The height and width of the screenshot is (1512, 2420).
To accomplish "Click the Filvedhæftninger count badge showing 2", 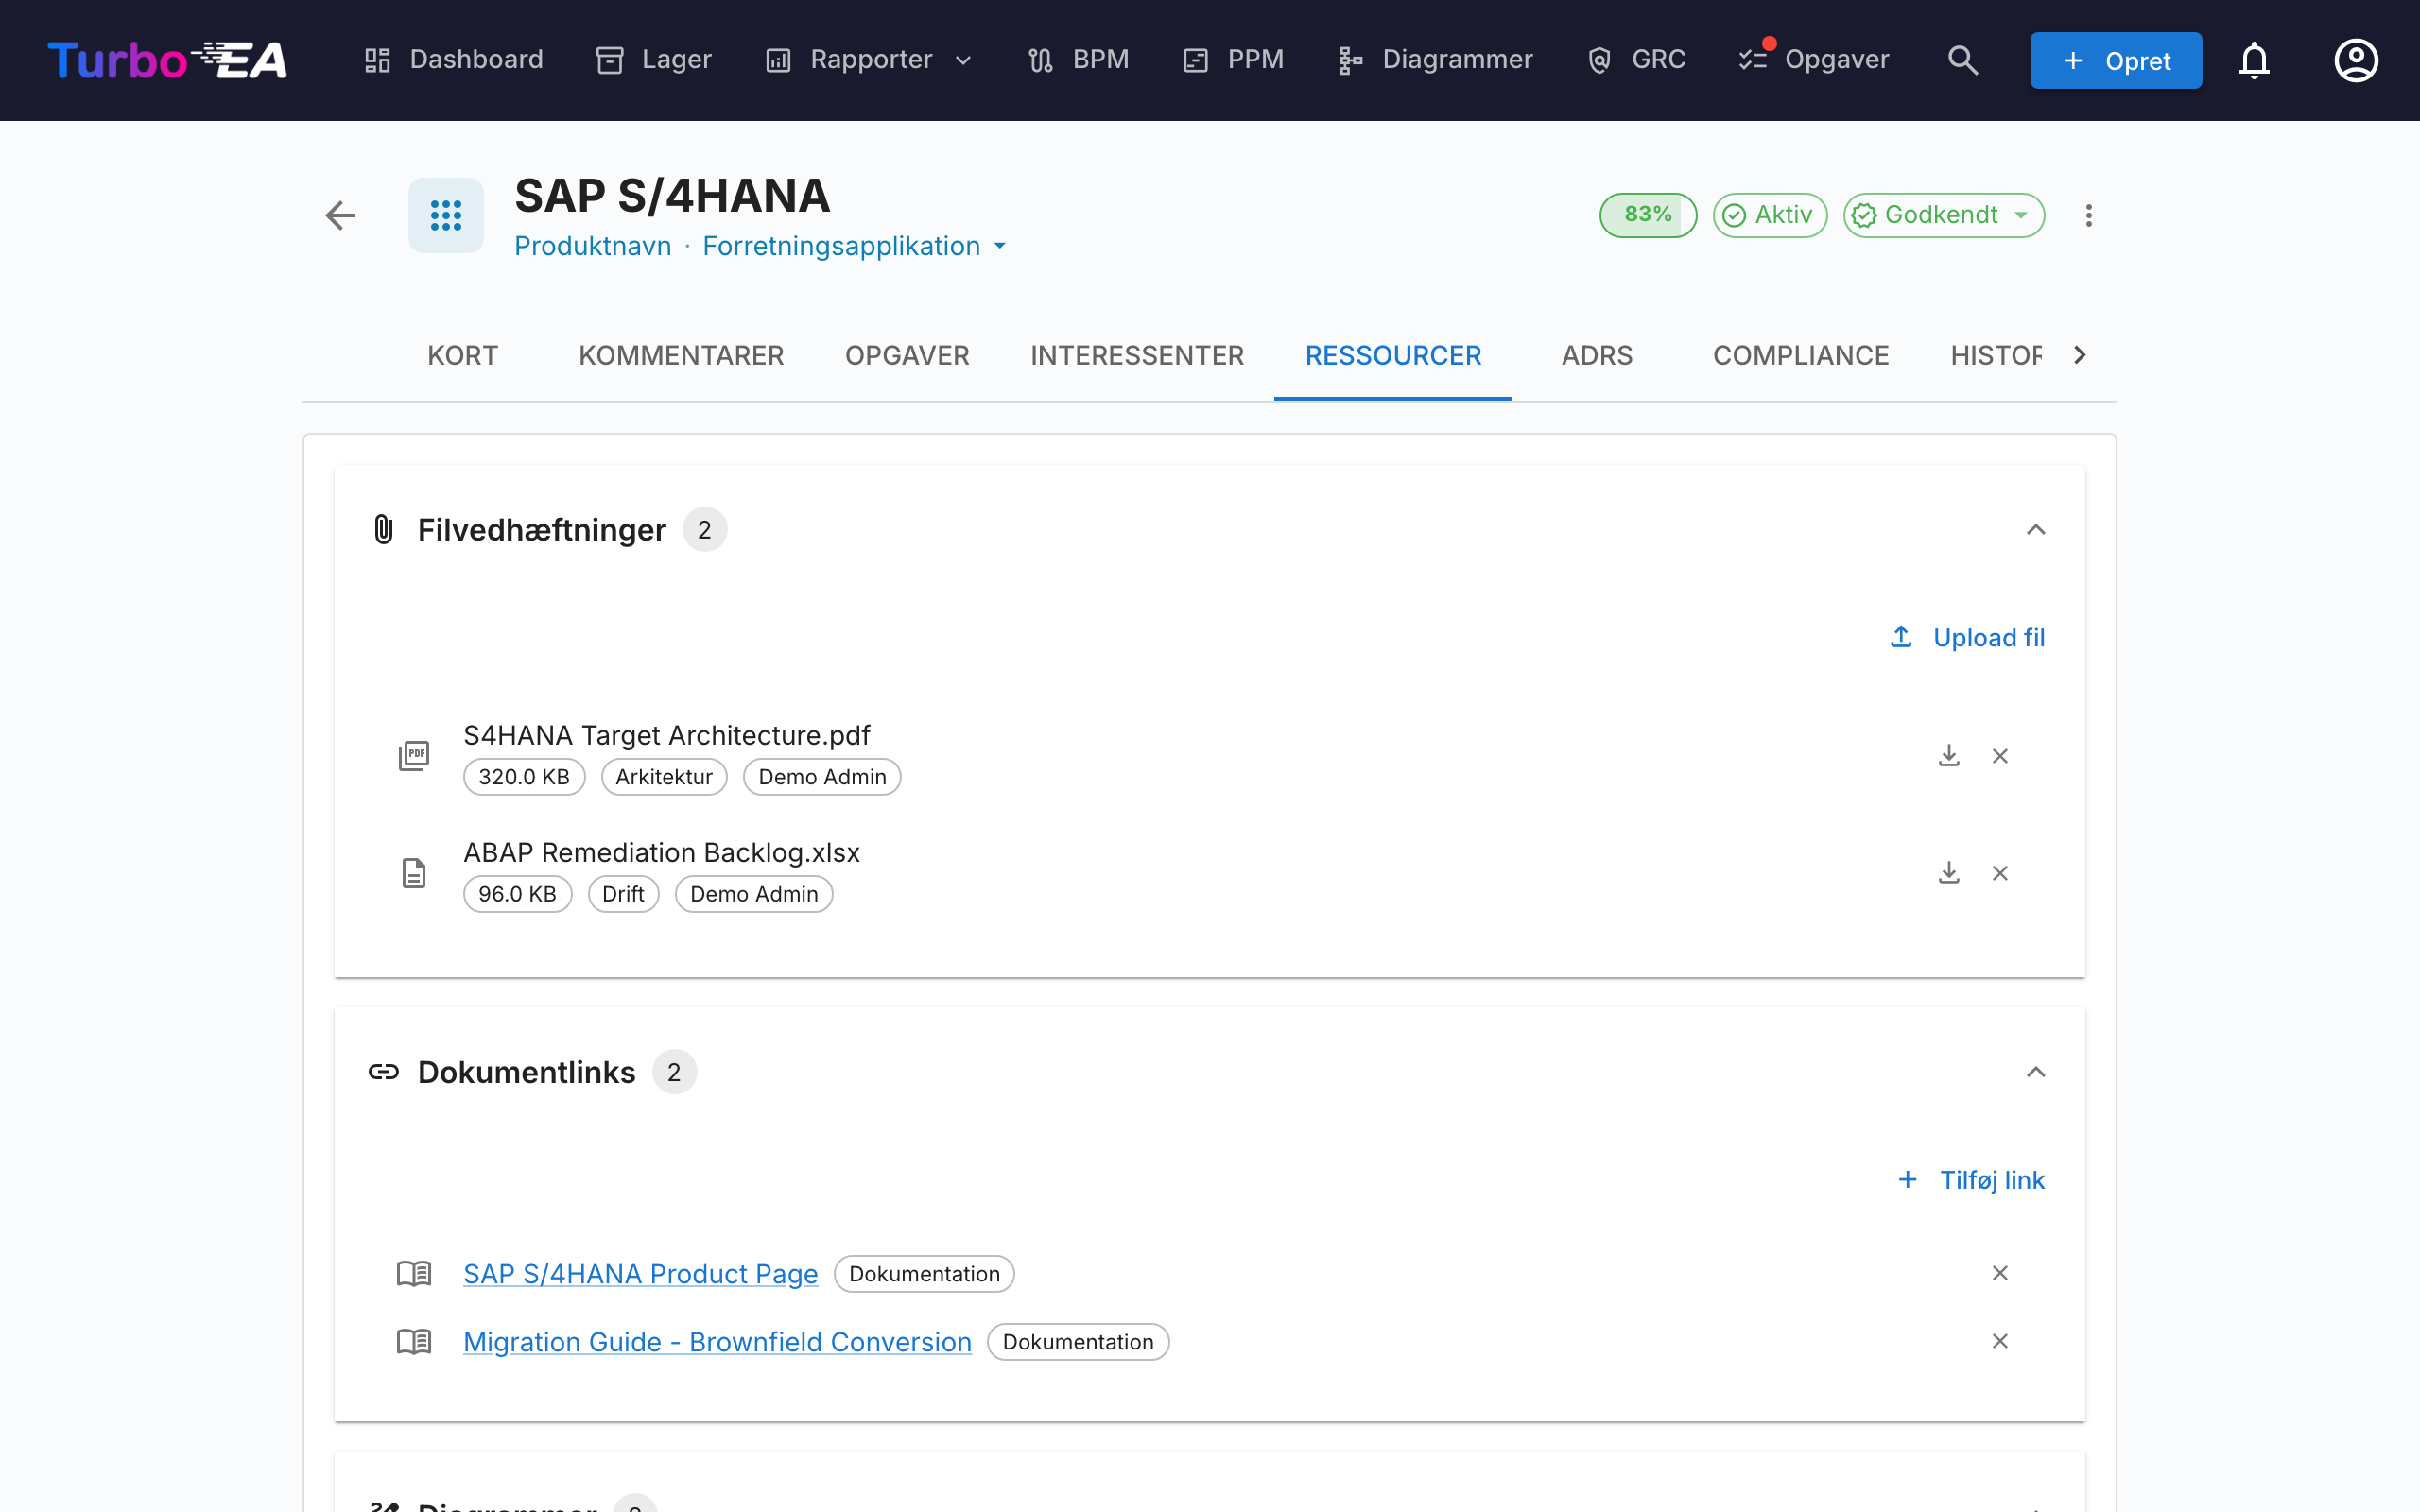I will [705, 529].
